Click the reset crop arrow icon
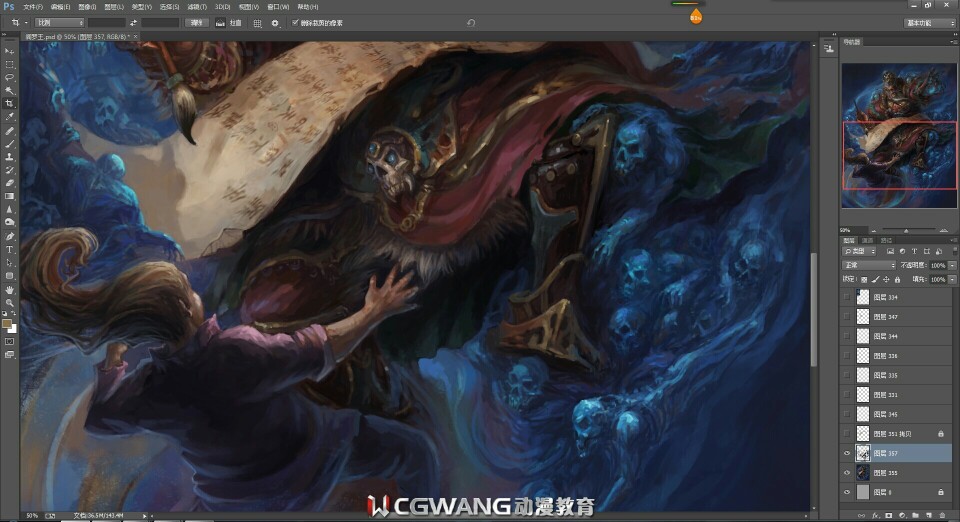The height and width of the screenshot is (522, 960). click(x=471, y=23)
